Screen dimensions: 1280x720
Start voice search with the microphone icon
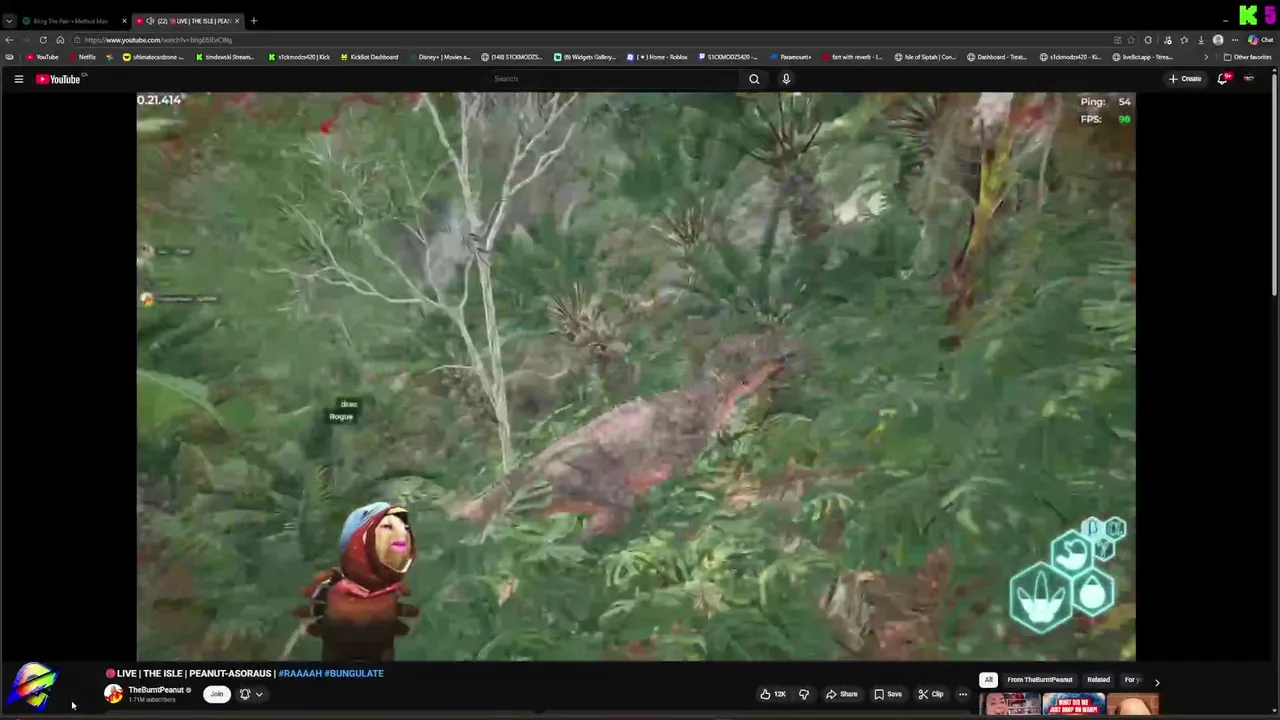pyautogui.click(x=786, y=79)
